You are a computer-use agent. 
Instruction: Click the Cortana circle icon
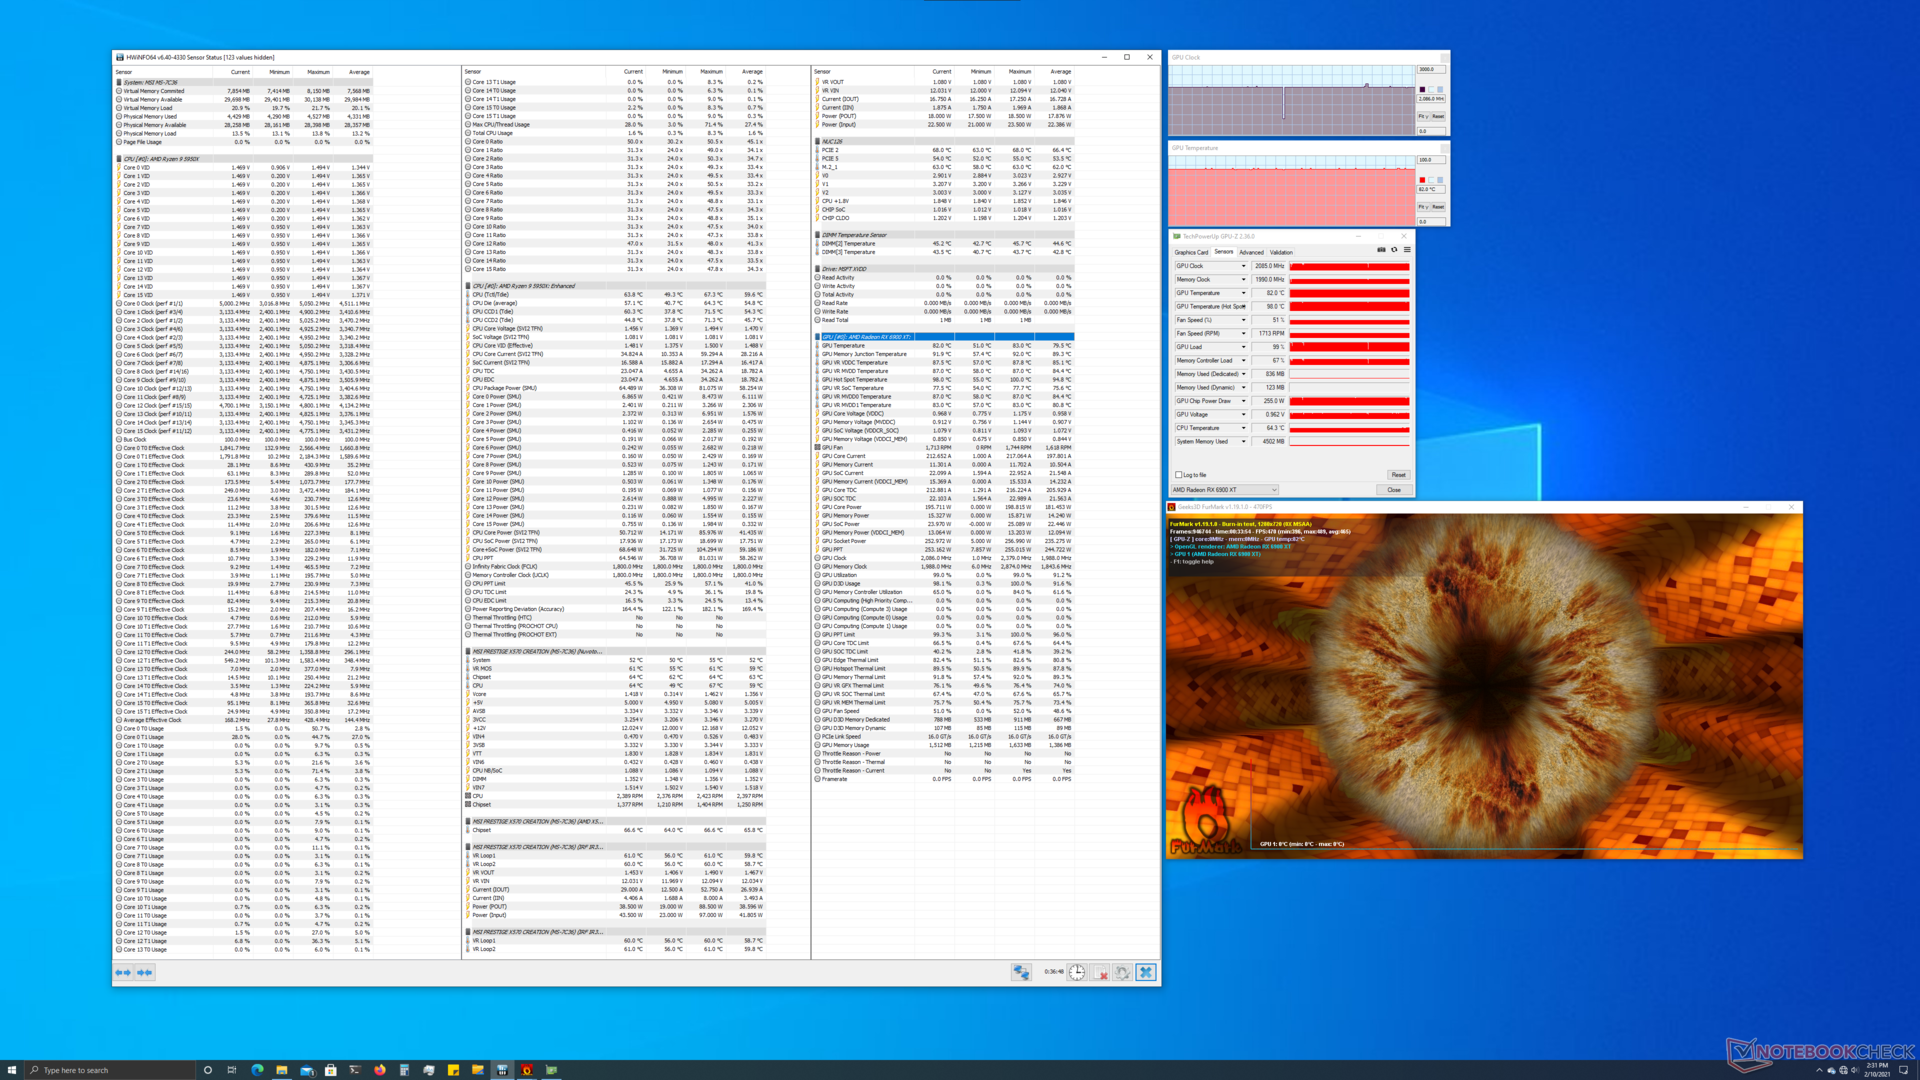[208, 1070]
